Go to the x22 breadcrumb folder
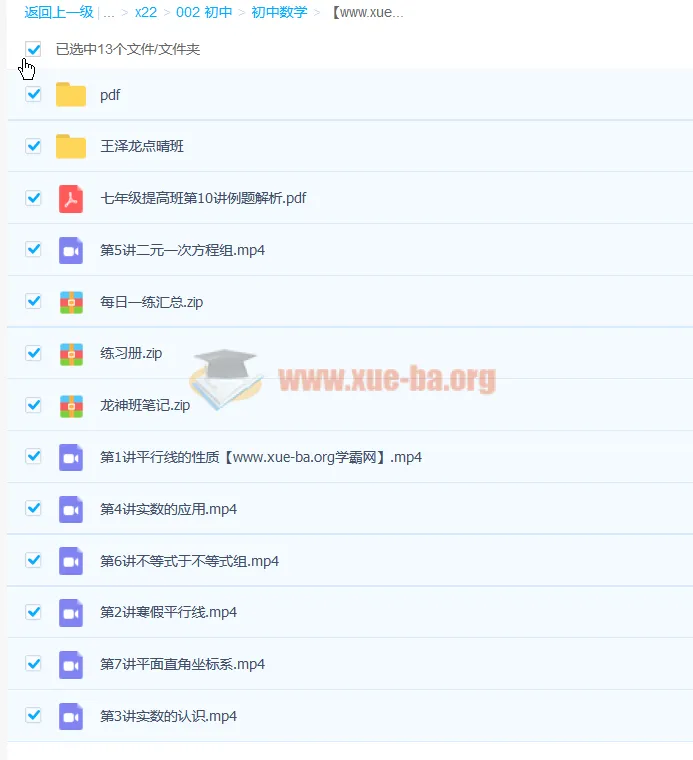The height and width of the screenshot is (760, 693). [x=146, y=13]
